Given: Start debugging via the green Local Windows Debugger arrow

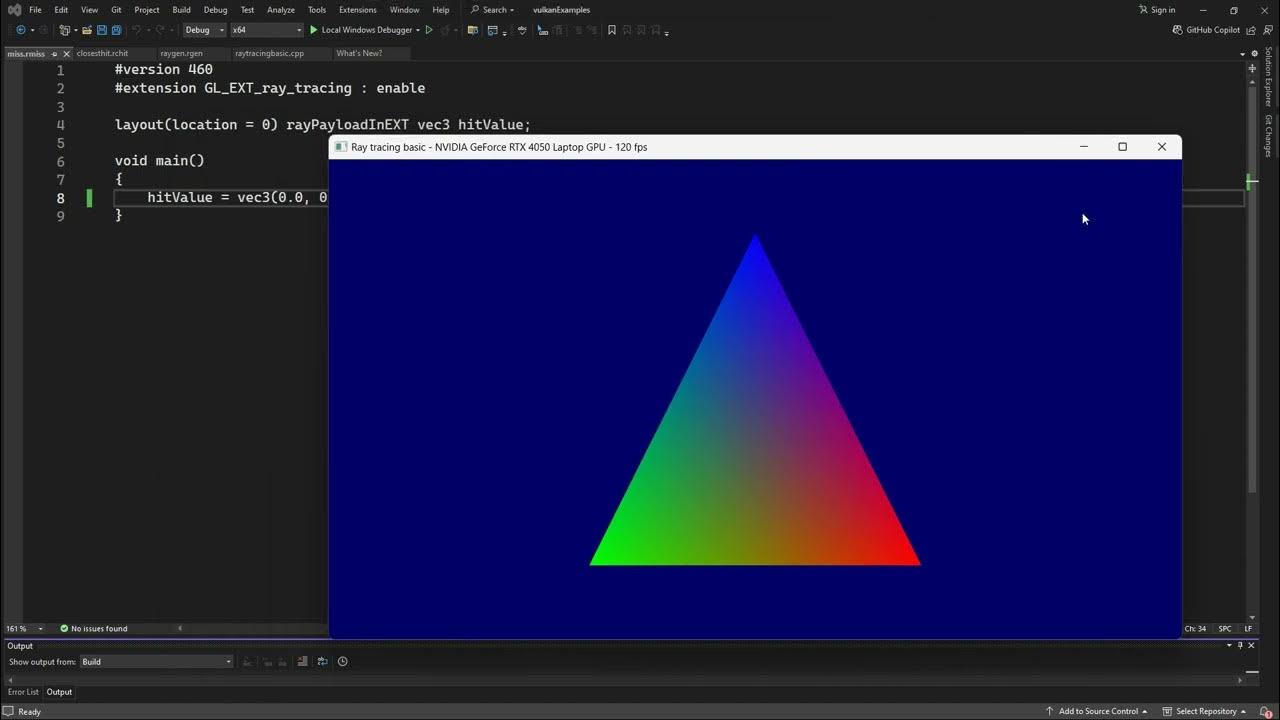Looking at the screenshot, I should 312,30.
